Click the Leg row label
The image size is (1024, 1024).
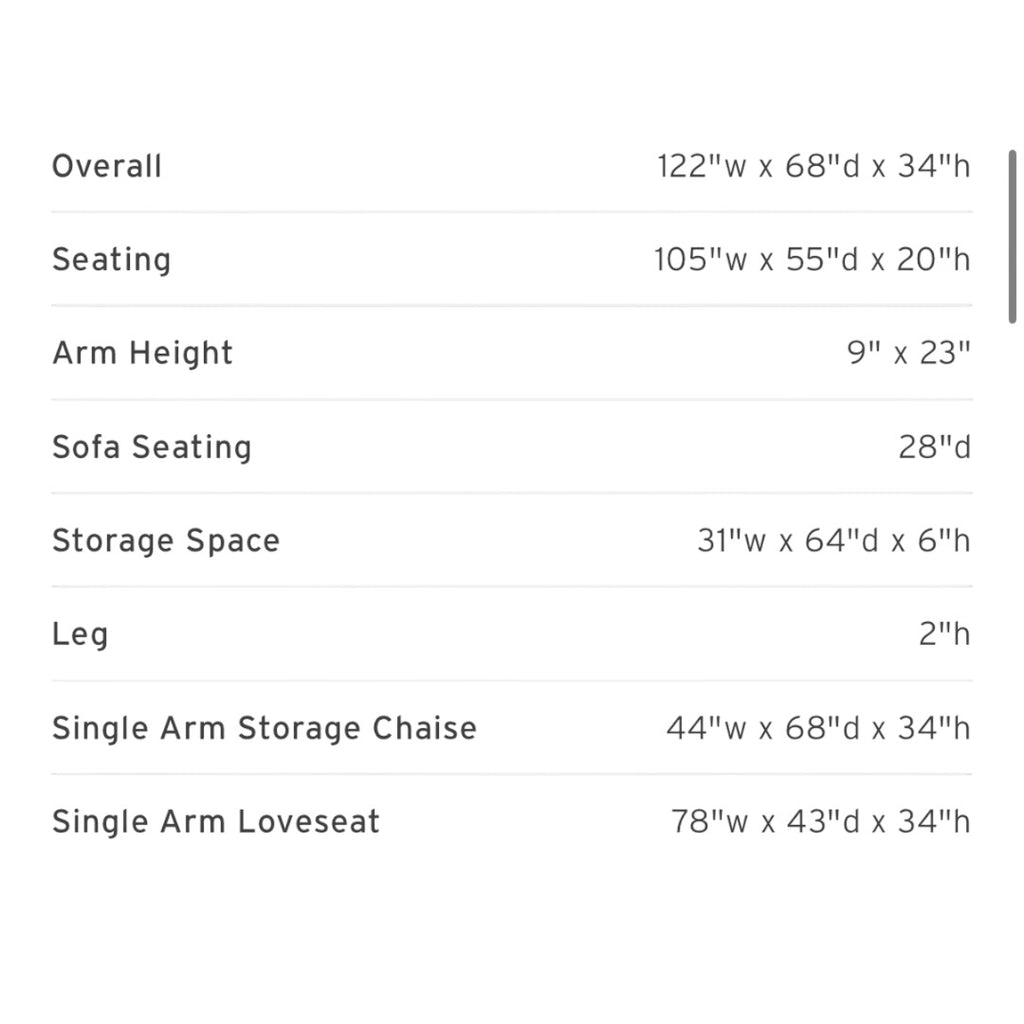pos(80,635)
